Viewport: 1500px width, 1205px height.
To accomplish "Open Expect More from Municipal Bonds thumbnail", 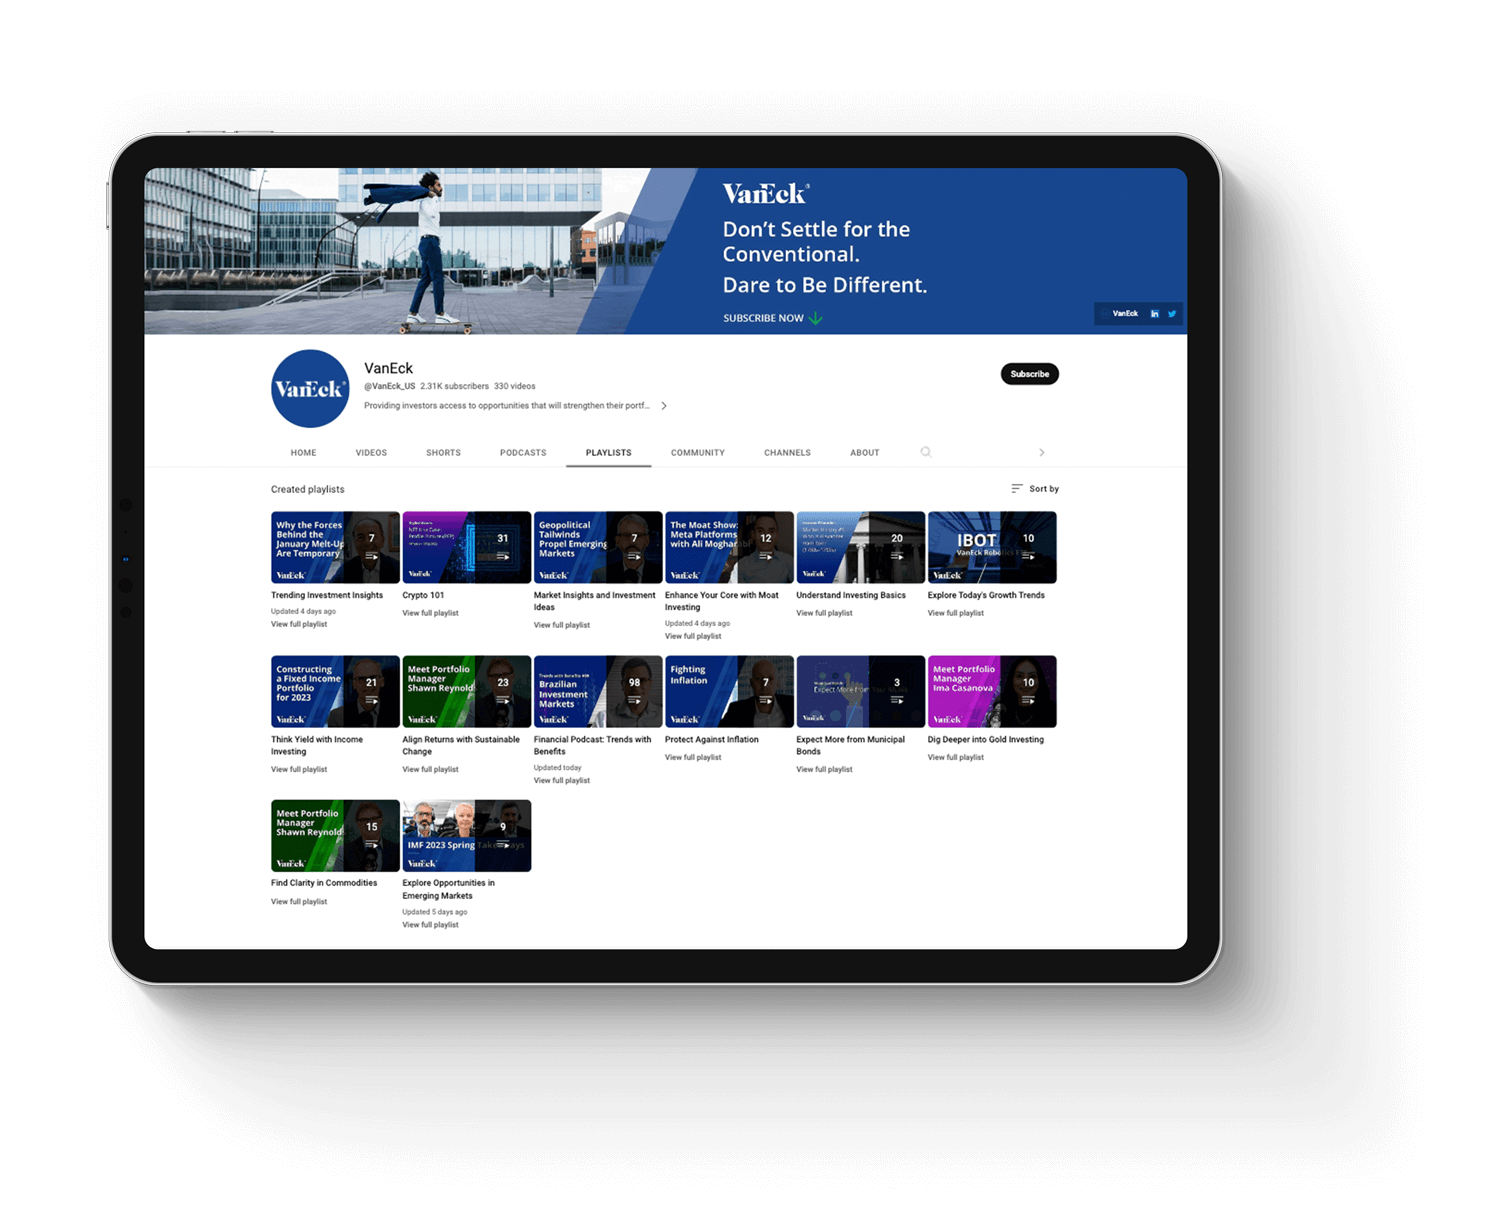I will point(860,691).
